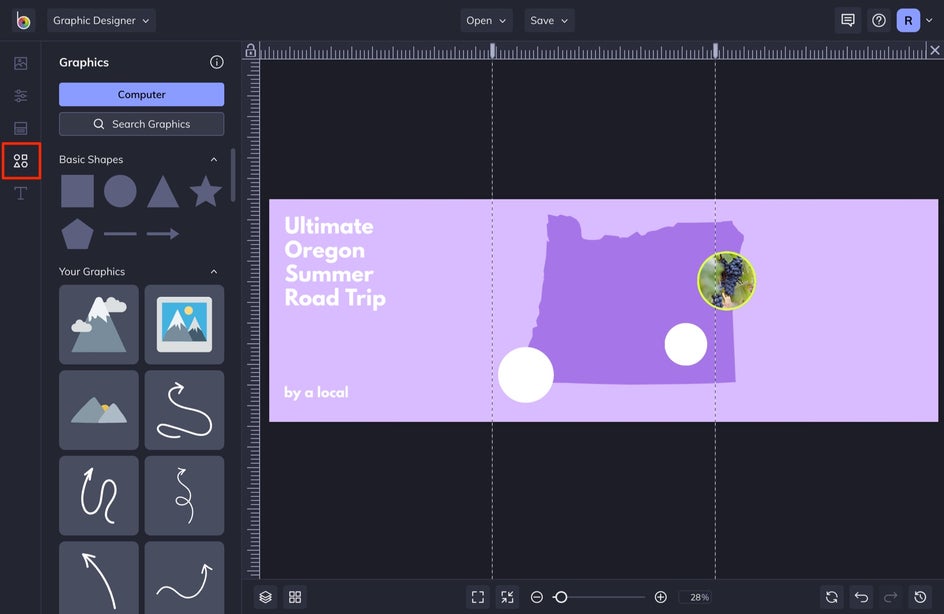Screen dimensions: 944x614
Task: Add a circle basic shape
Action: coord(120,191)
